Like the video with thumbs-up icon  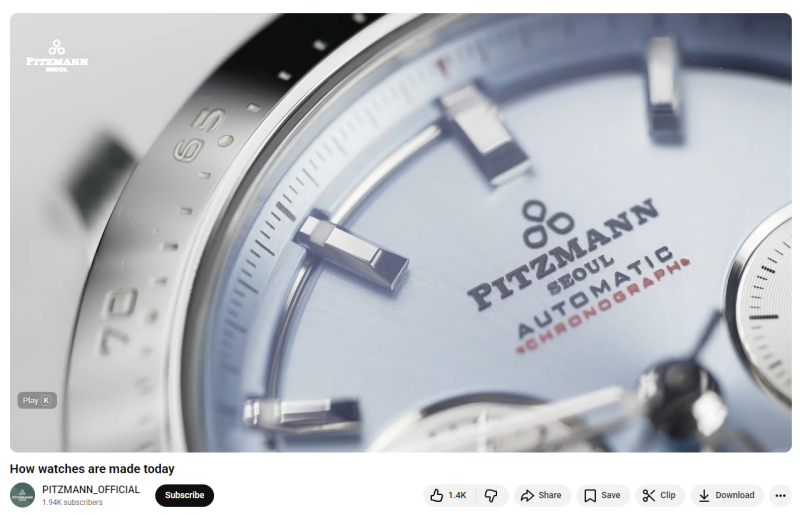coord(437,495)
